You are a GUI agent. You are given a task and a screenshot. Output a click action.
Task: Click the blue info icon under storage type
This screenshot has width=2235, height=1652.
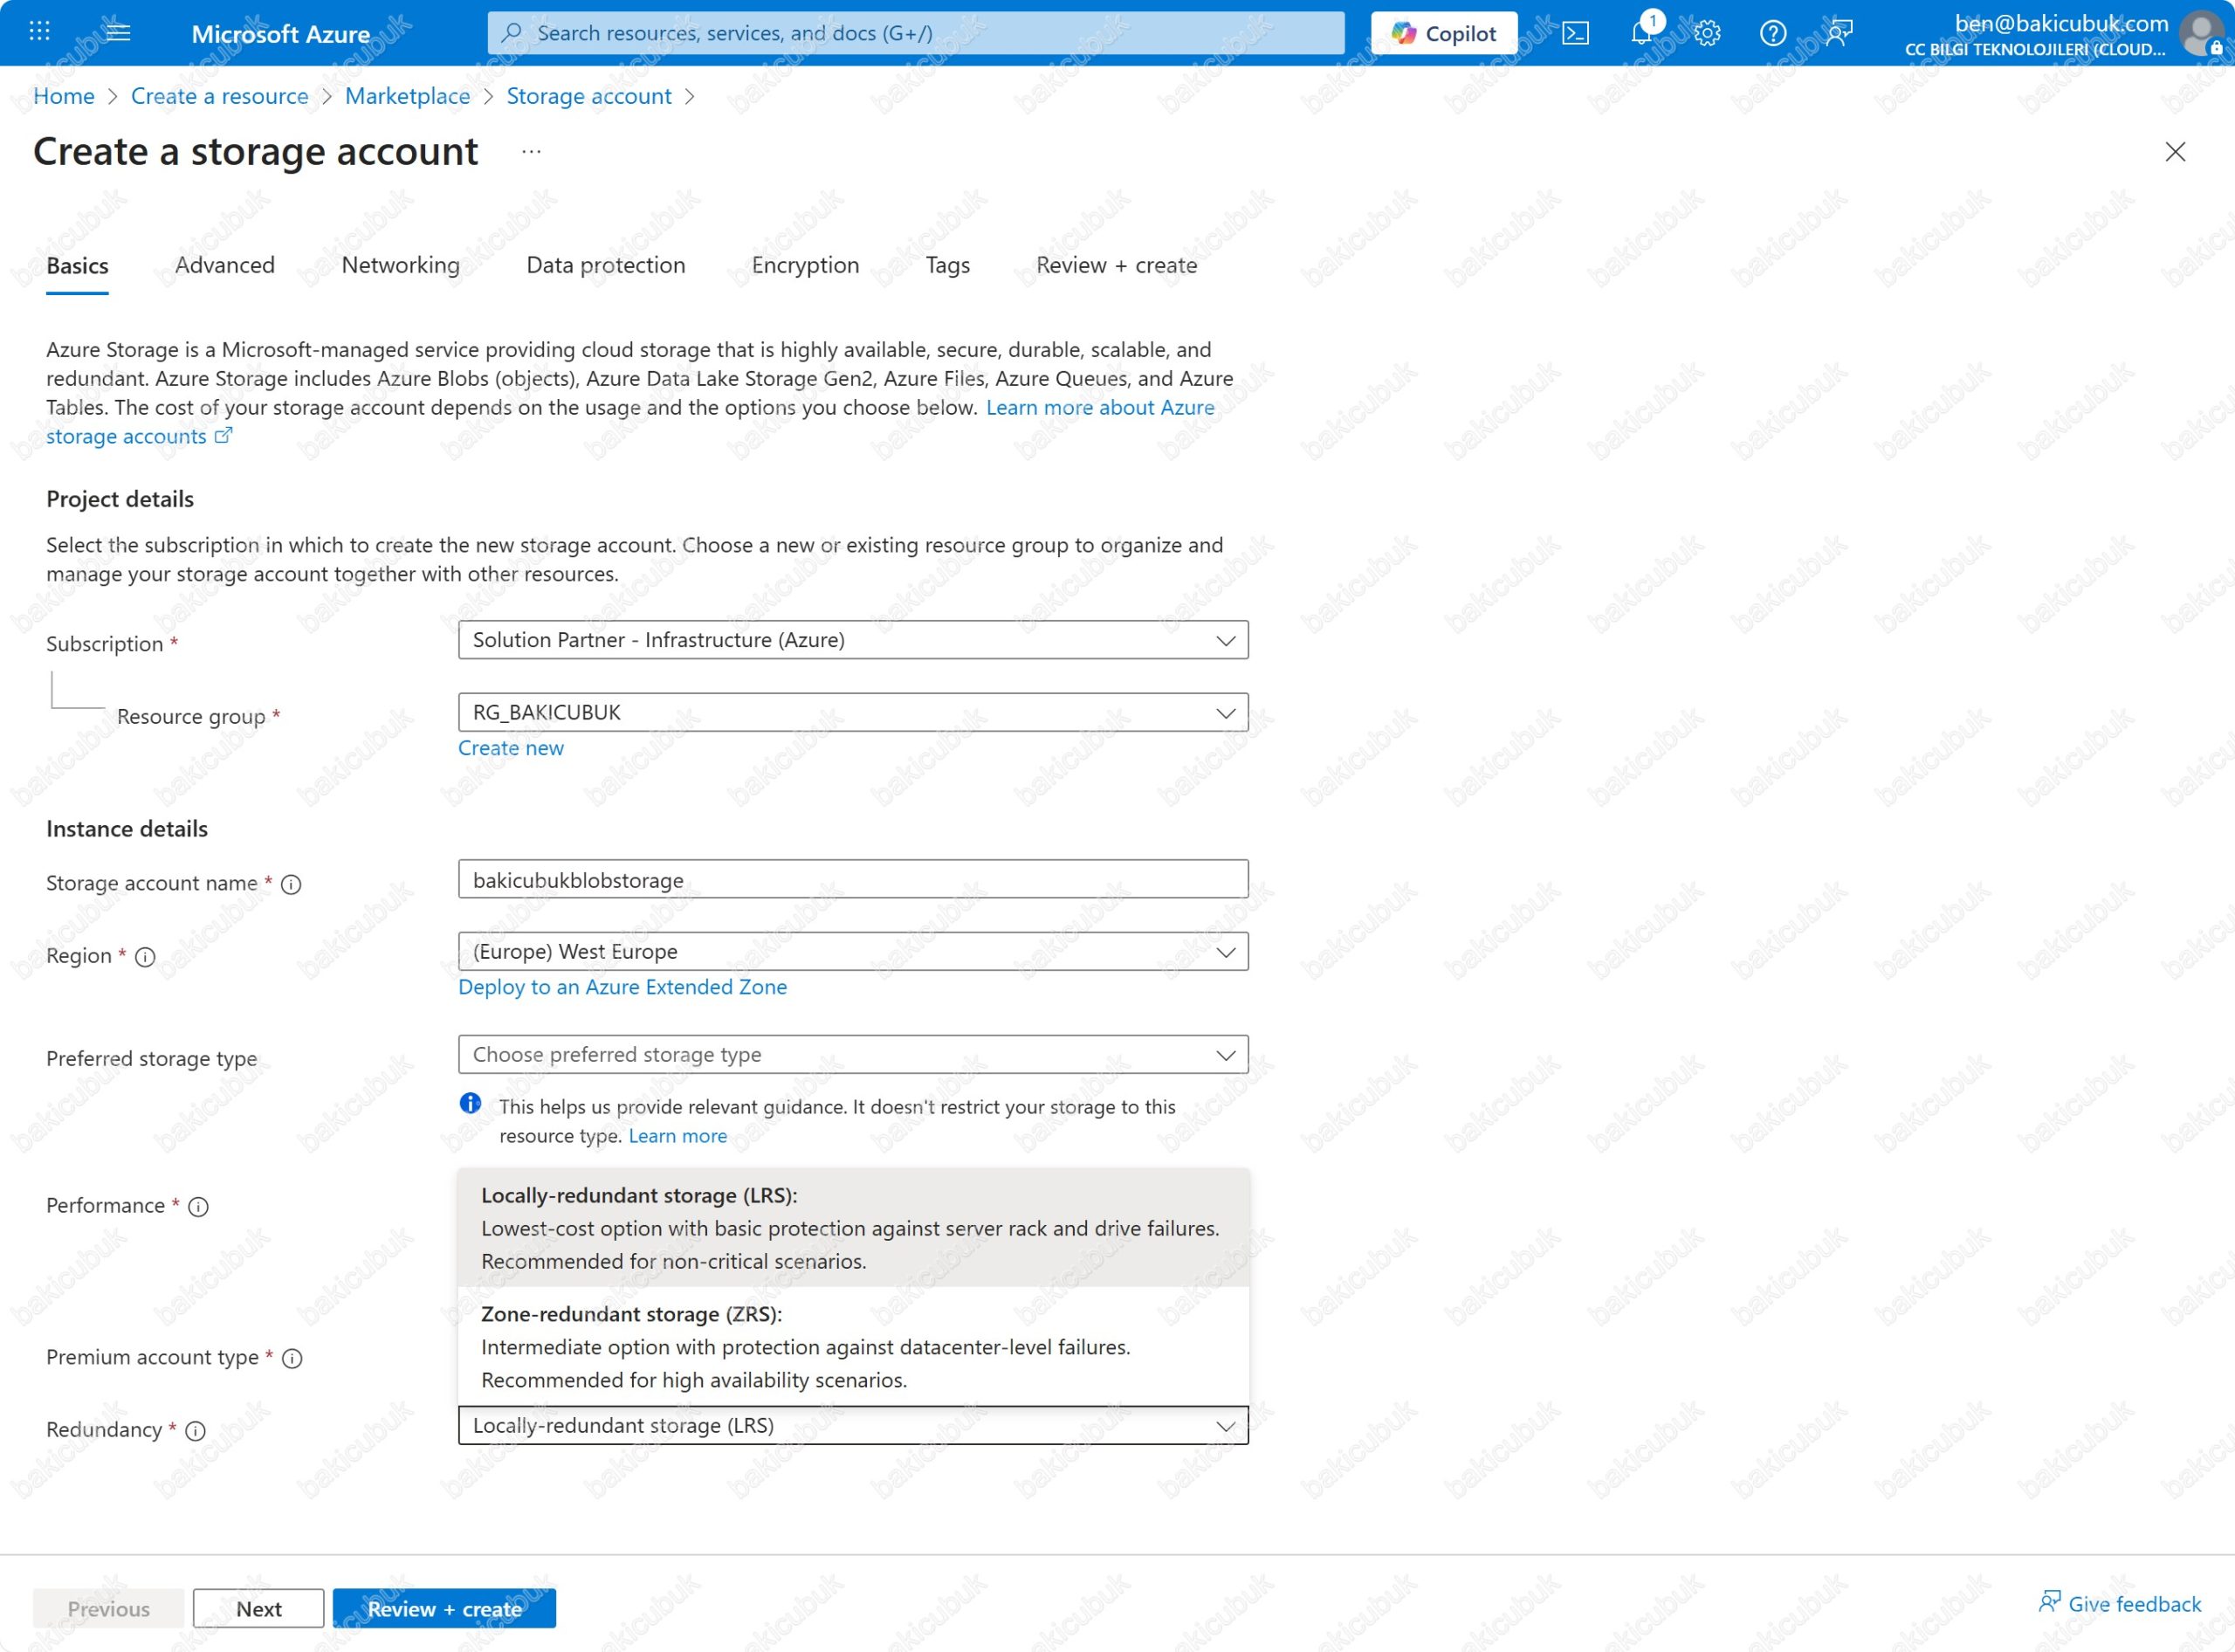point(470,1103)
